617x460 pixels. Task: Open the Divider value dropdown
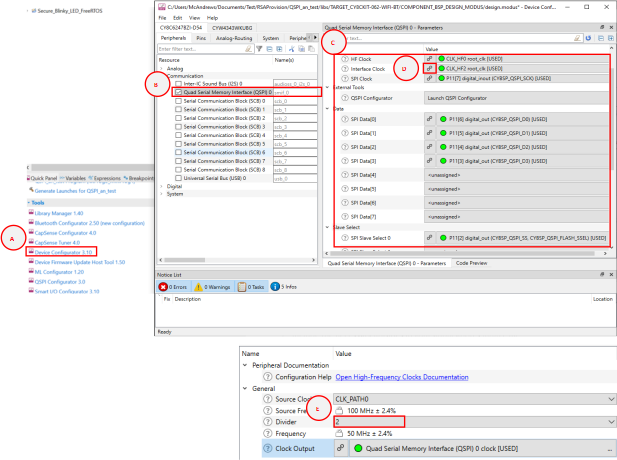(611, 422)
